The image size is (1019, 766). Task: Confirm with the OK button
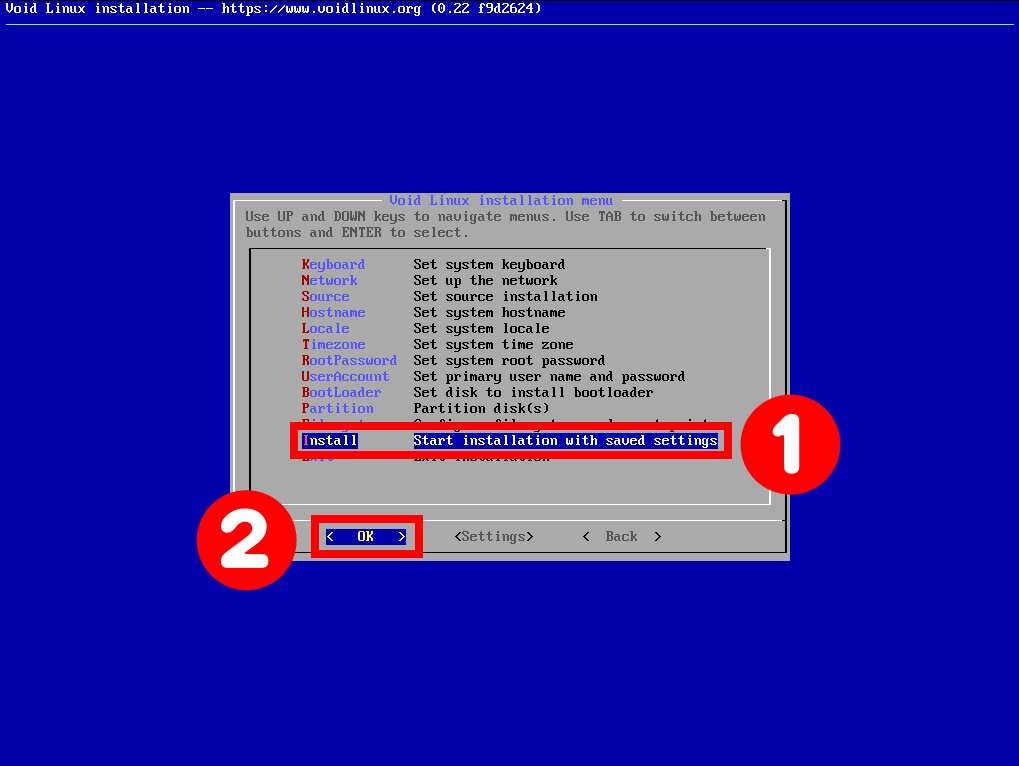(x=366, y=537)
